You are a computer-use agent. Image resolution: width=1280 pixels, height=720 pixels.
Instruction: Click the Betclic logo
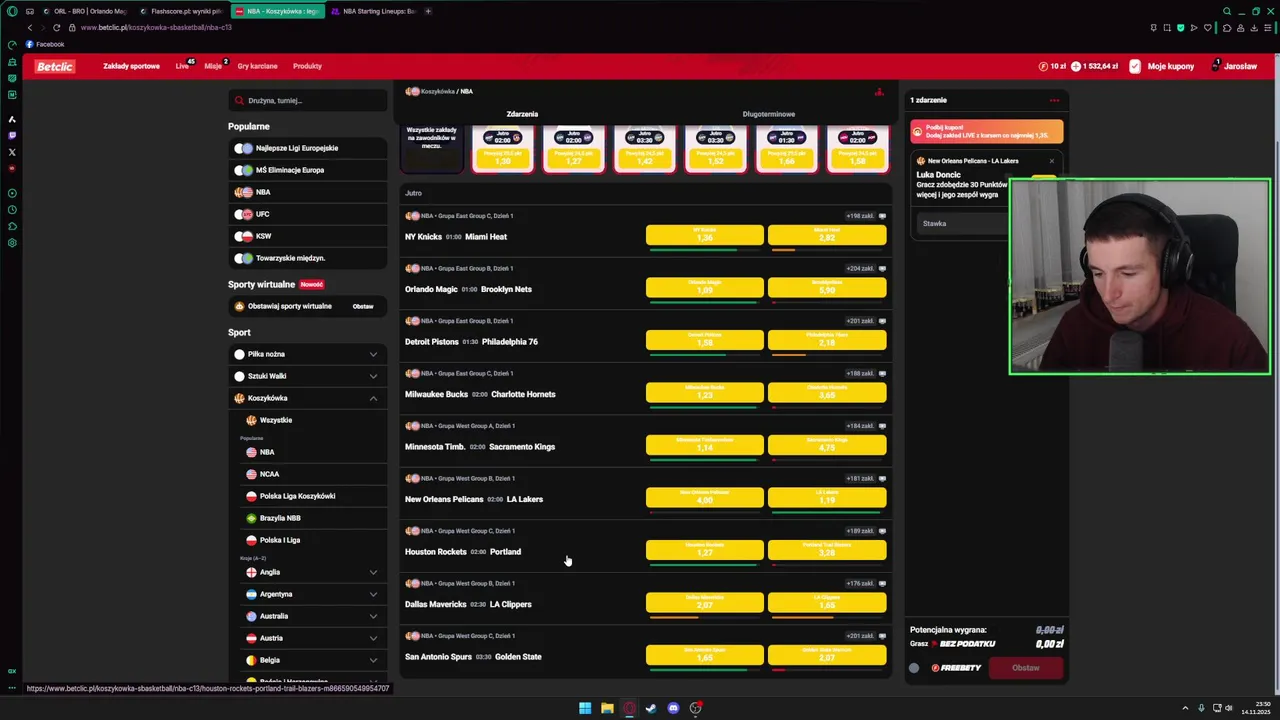pyautogui.click(x=55, y=66)
